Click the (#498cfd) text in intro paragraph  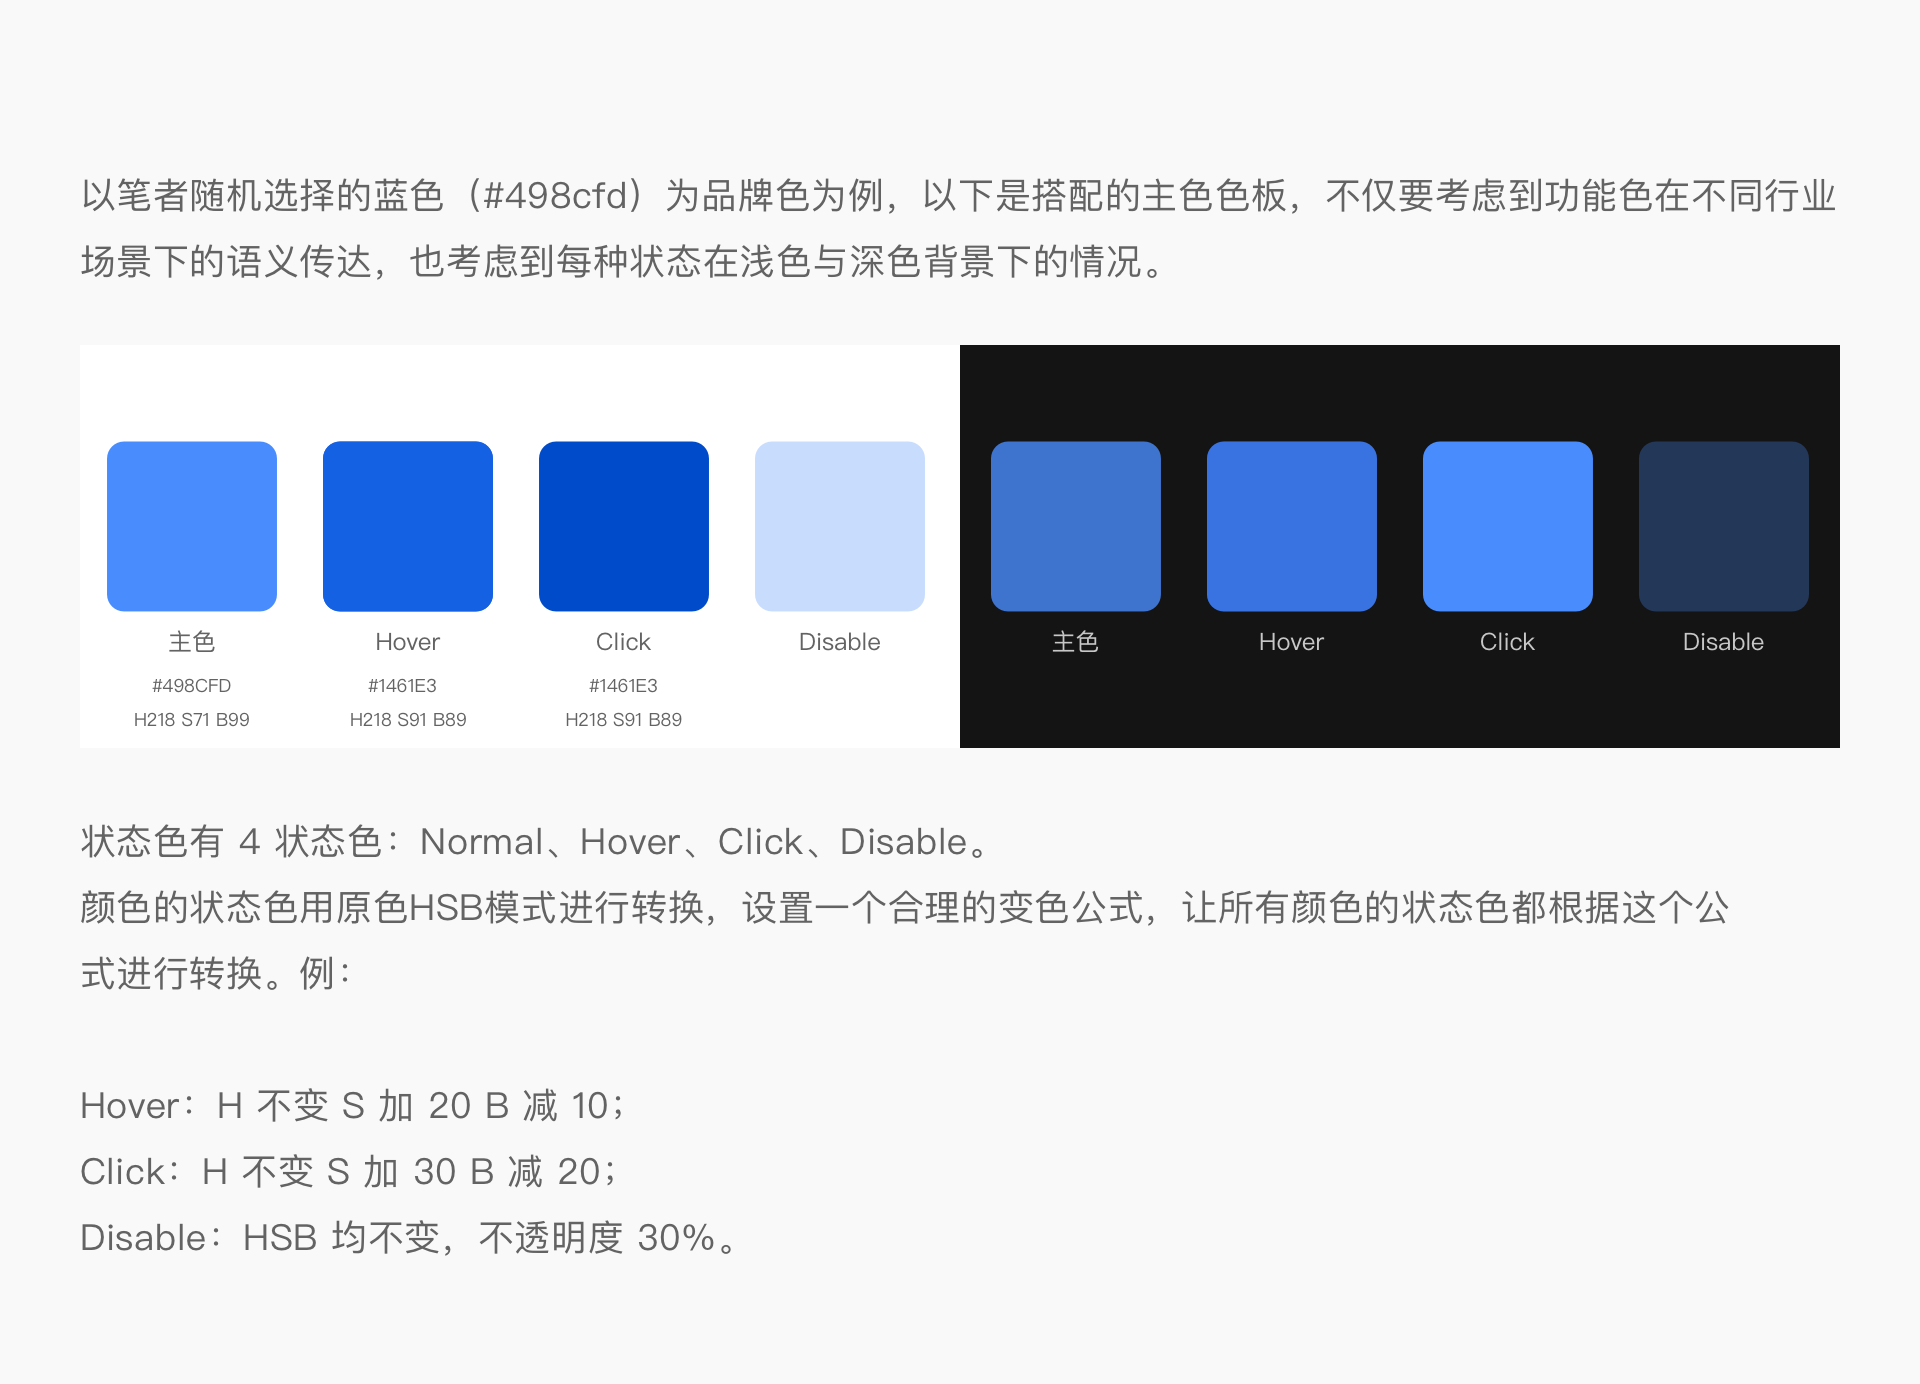[554, 196]
